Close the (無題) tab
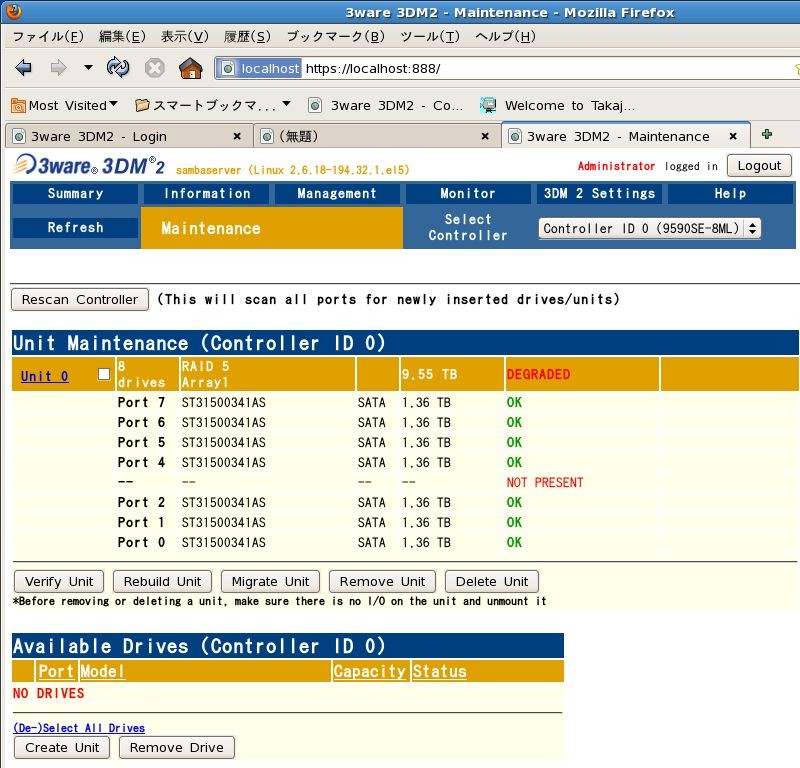 (485, 136)
